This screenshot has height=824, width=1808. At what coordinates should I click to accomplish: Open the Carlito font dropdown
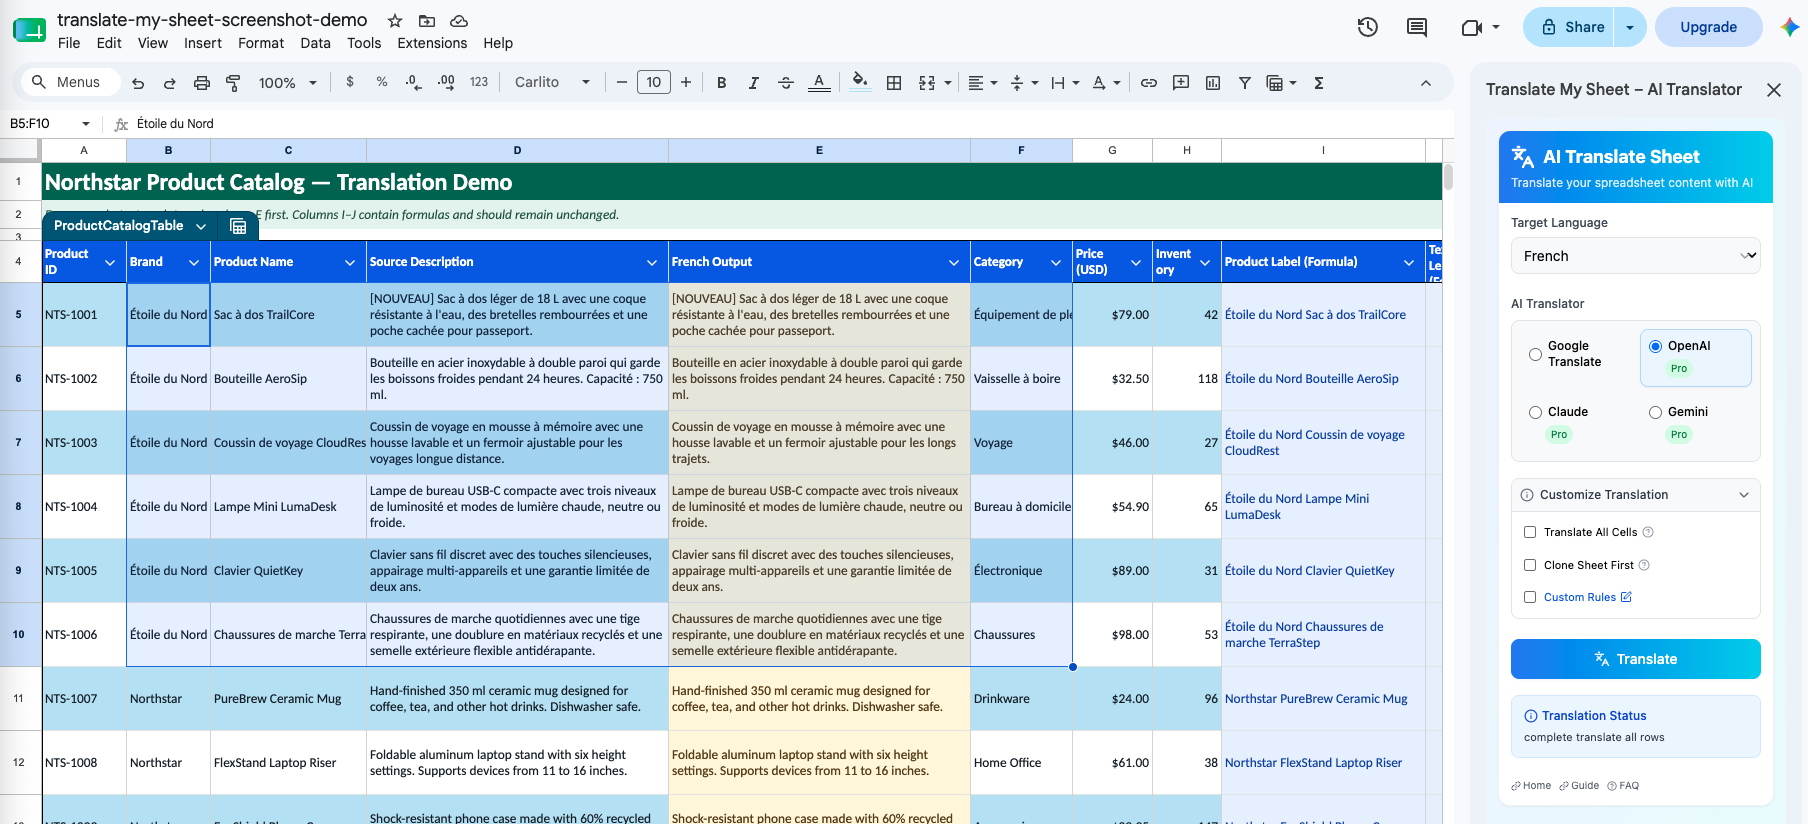(x=552, y=83)
